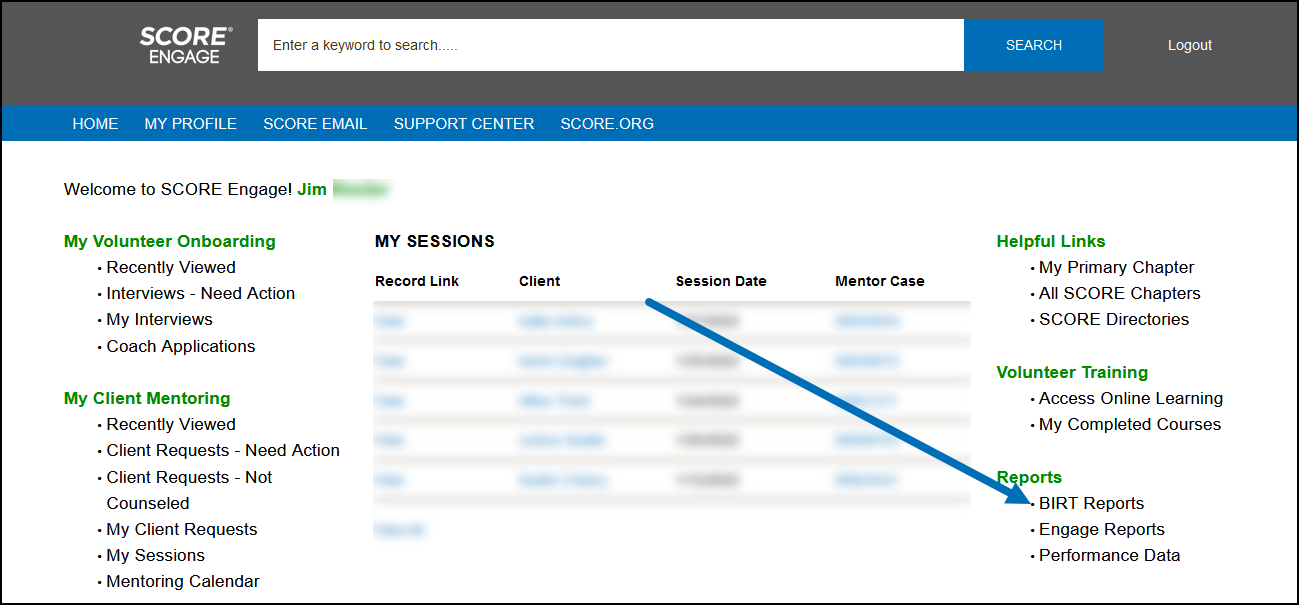Open the All SCORE Chapters link
The height and width of the screenshot is (605, 1299).
(x=1120, y=293)
